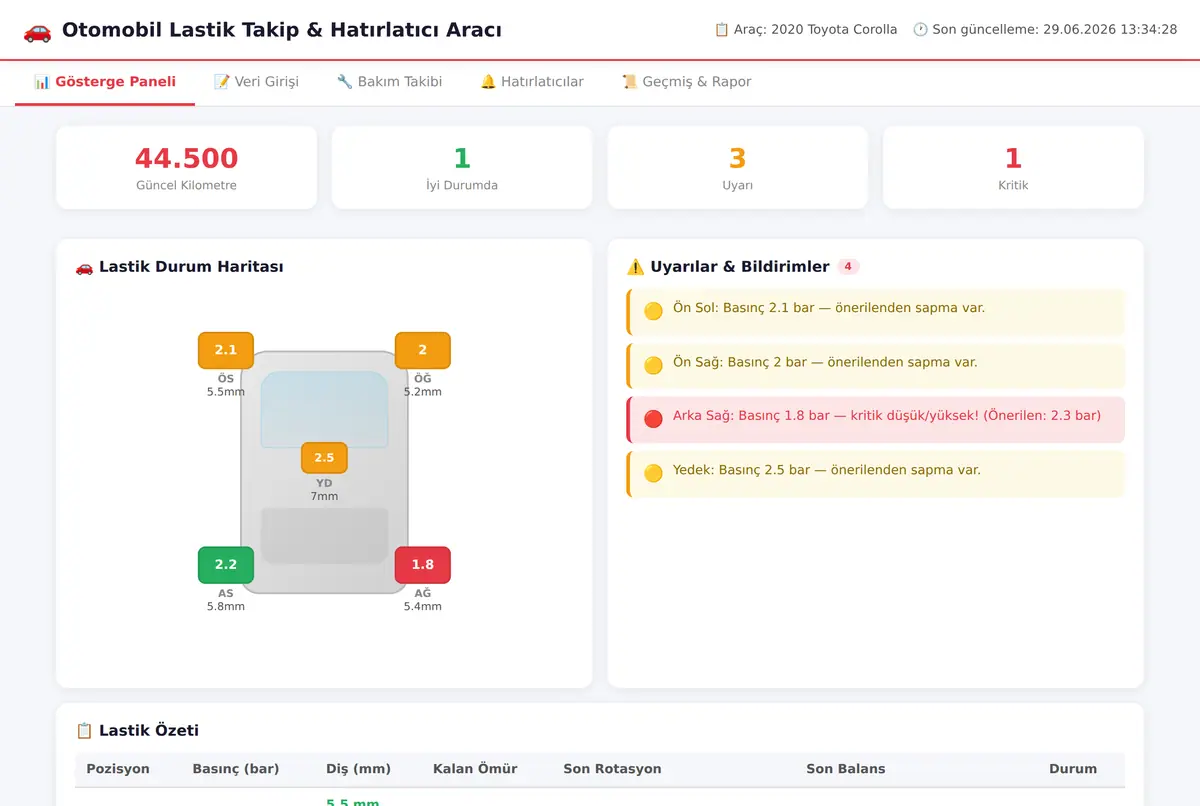Select the rear-left tire badge showing 2.2
The width and height of the screenshot is (1200, 806).
tap(226, 565)
